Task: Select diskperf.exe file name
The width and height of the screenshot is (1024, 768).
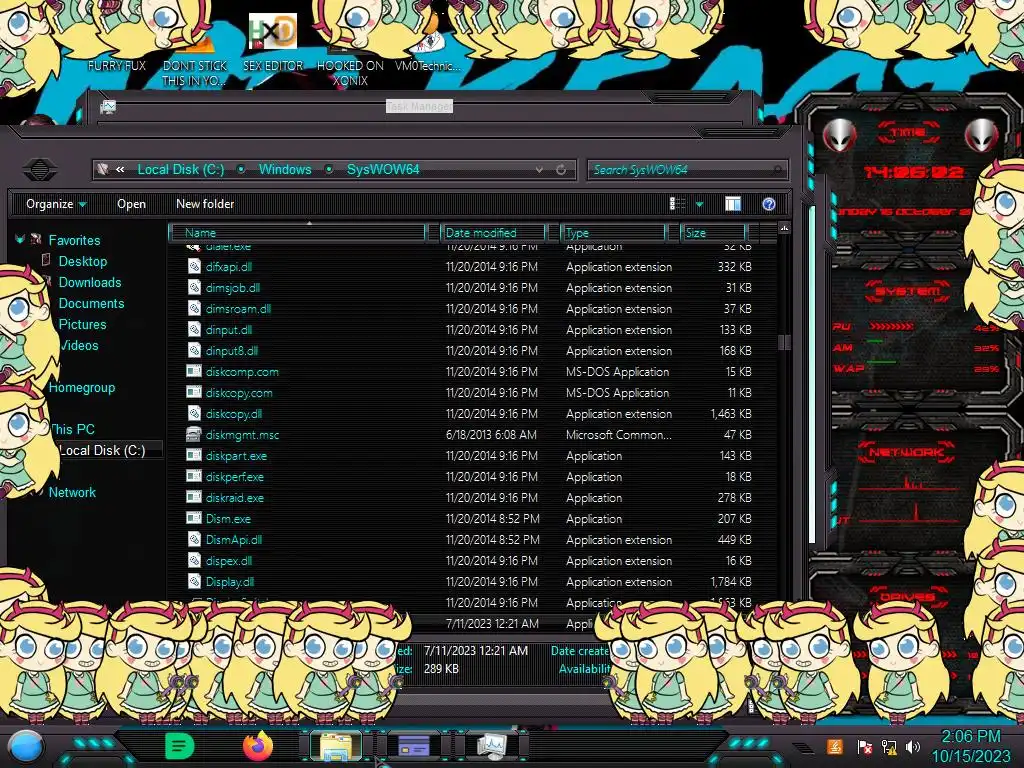Action: pos(234,477)
